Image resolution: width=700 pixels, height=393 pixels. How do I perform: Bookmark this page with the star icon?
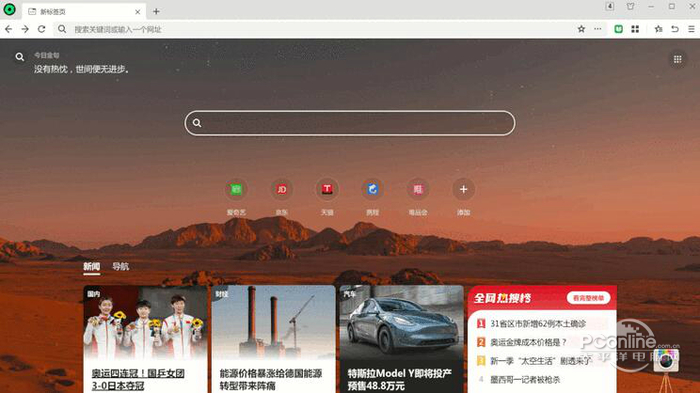point(581,29)
